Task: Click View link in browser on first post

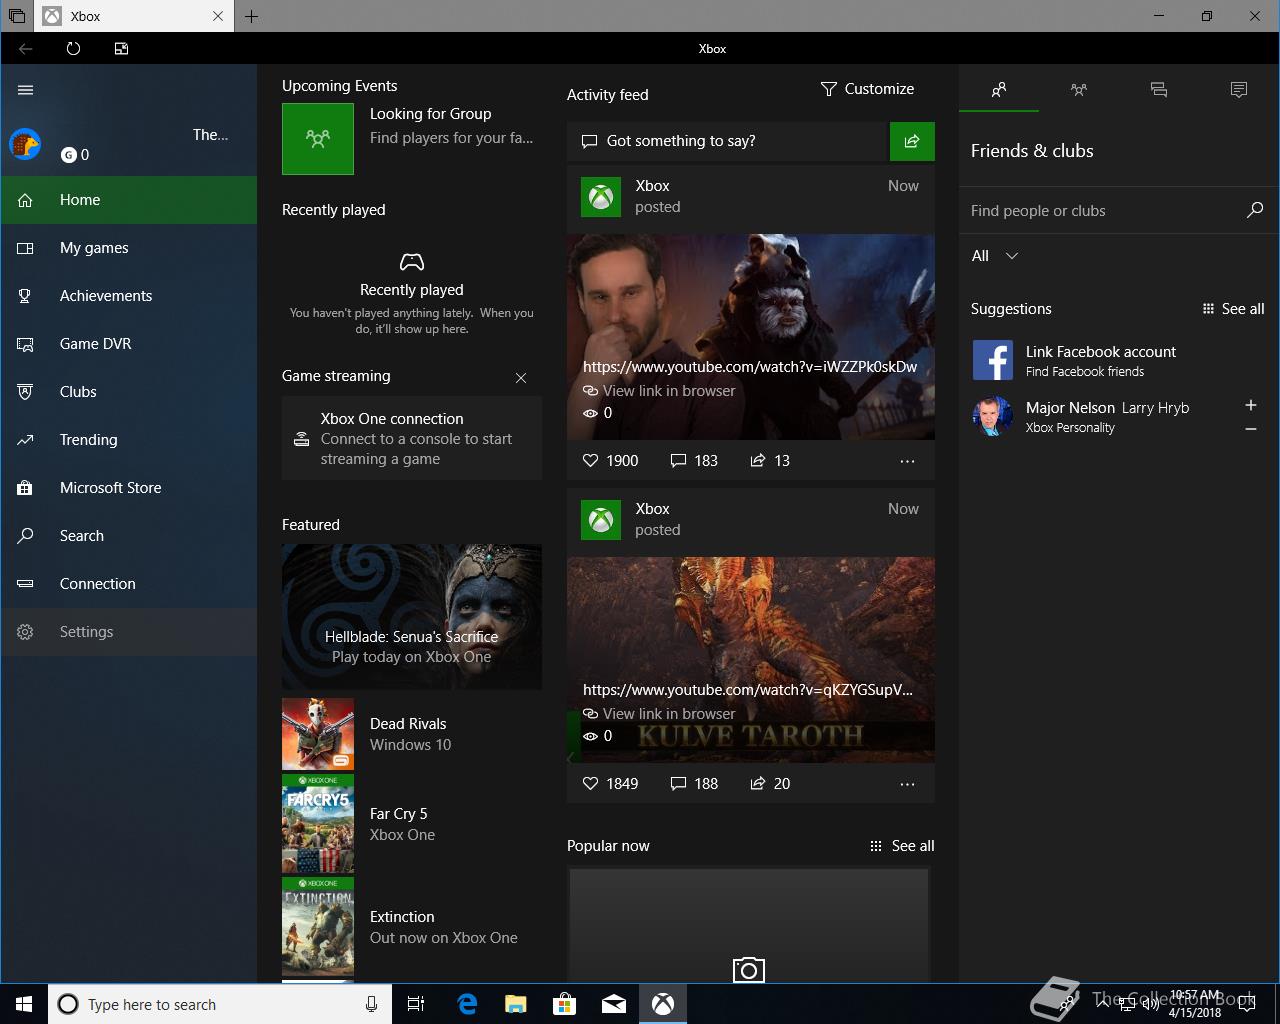Action: (x=659, y=391)
